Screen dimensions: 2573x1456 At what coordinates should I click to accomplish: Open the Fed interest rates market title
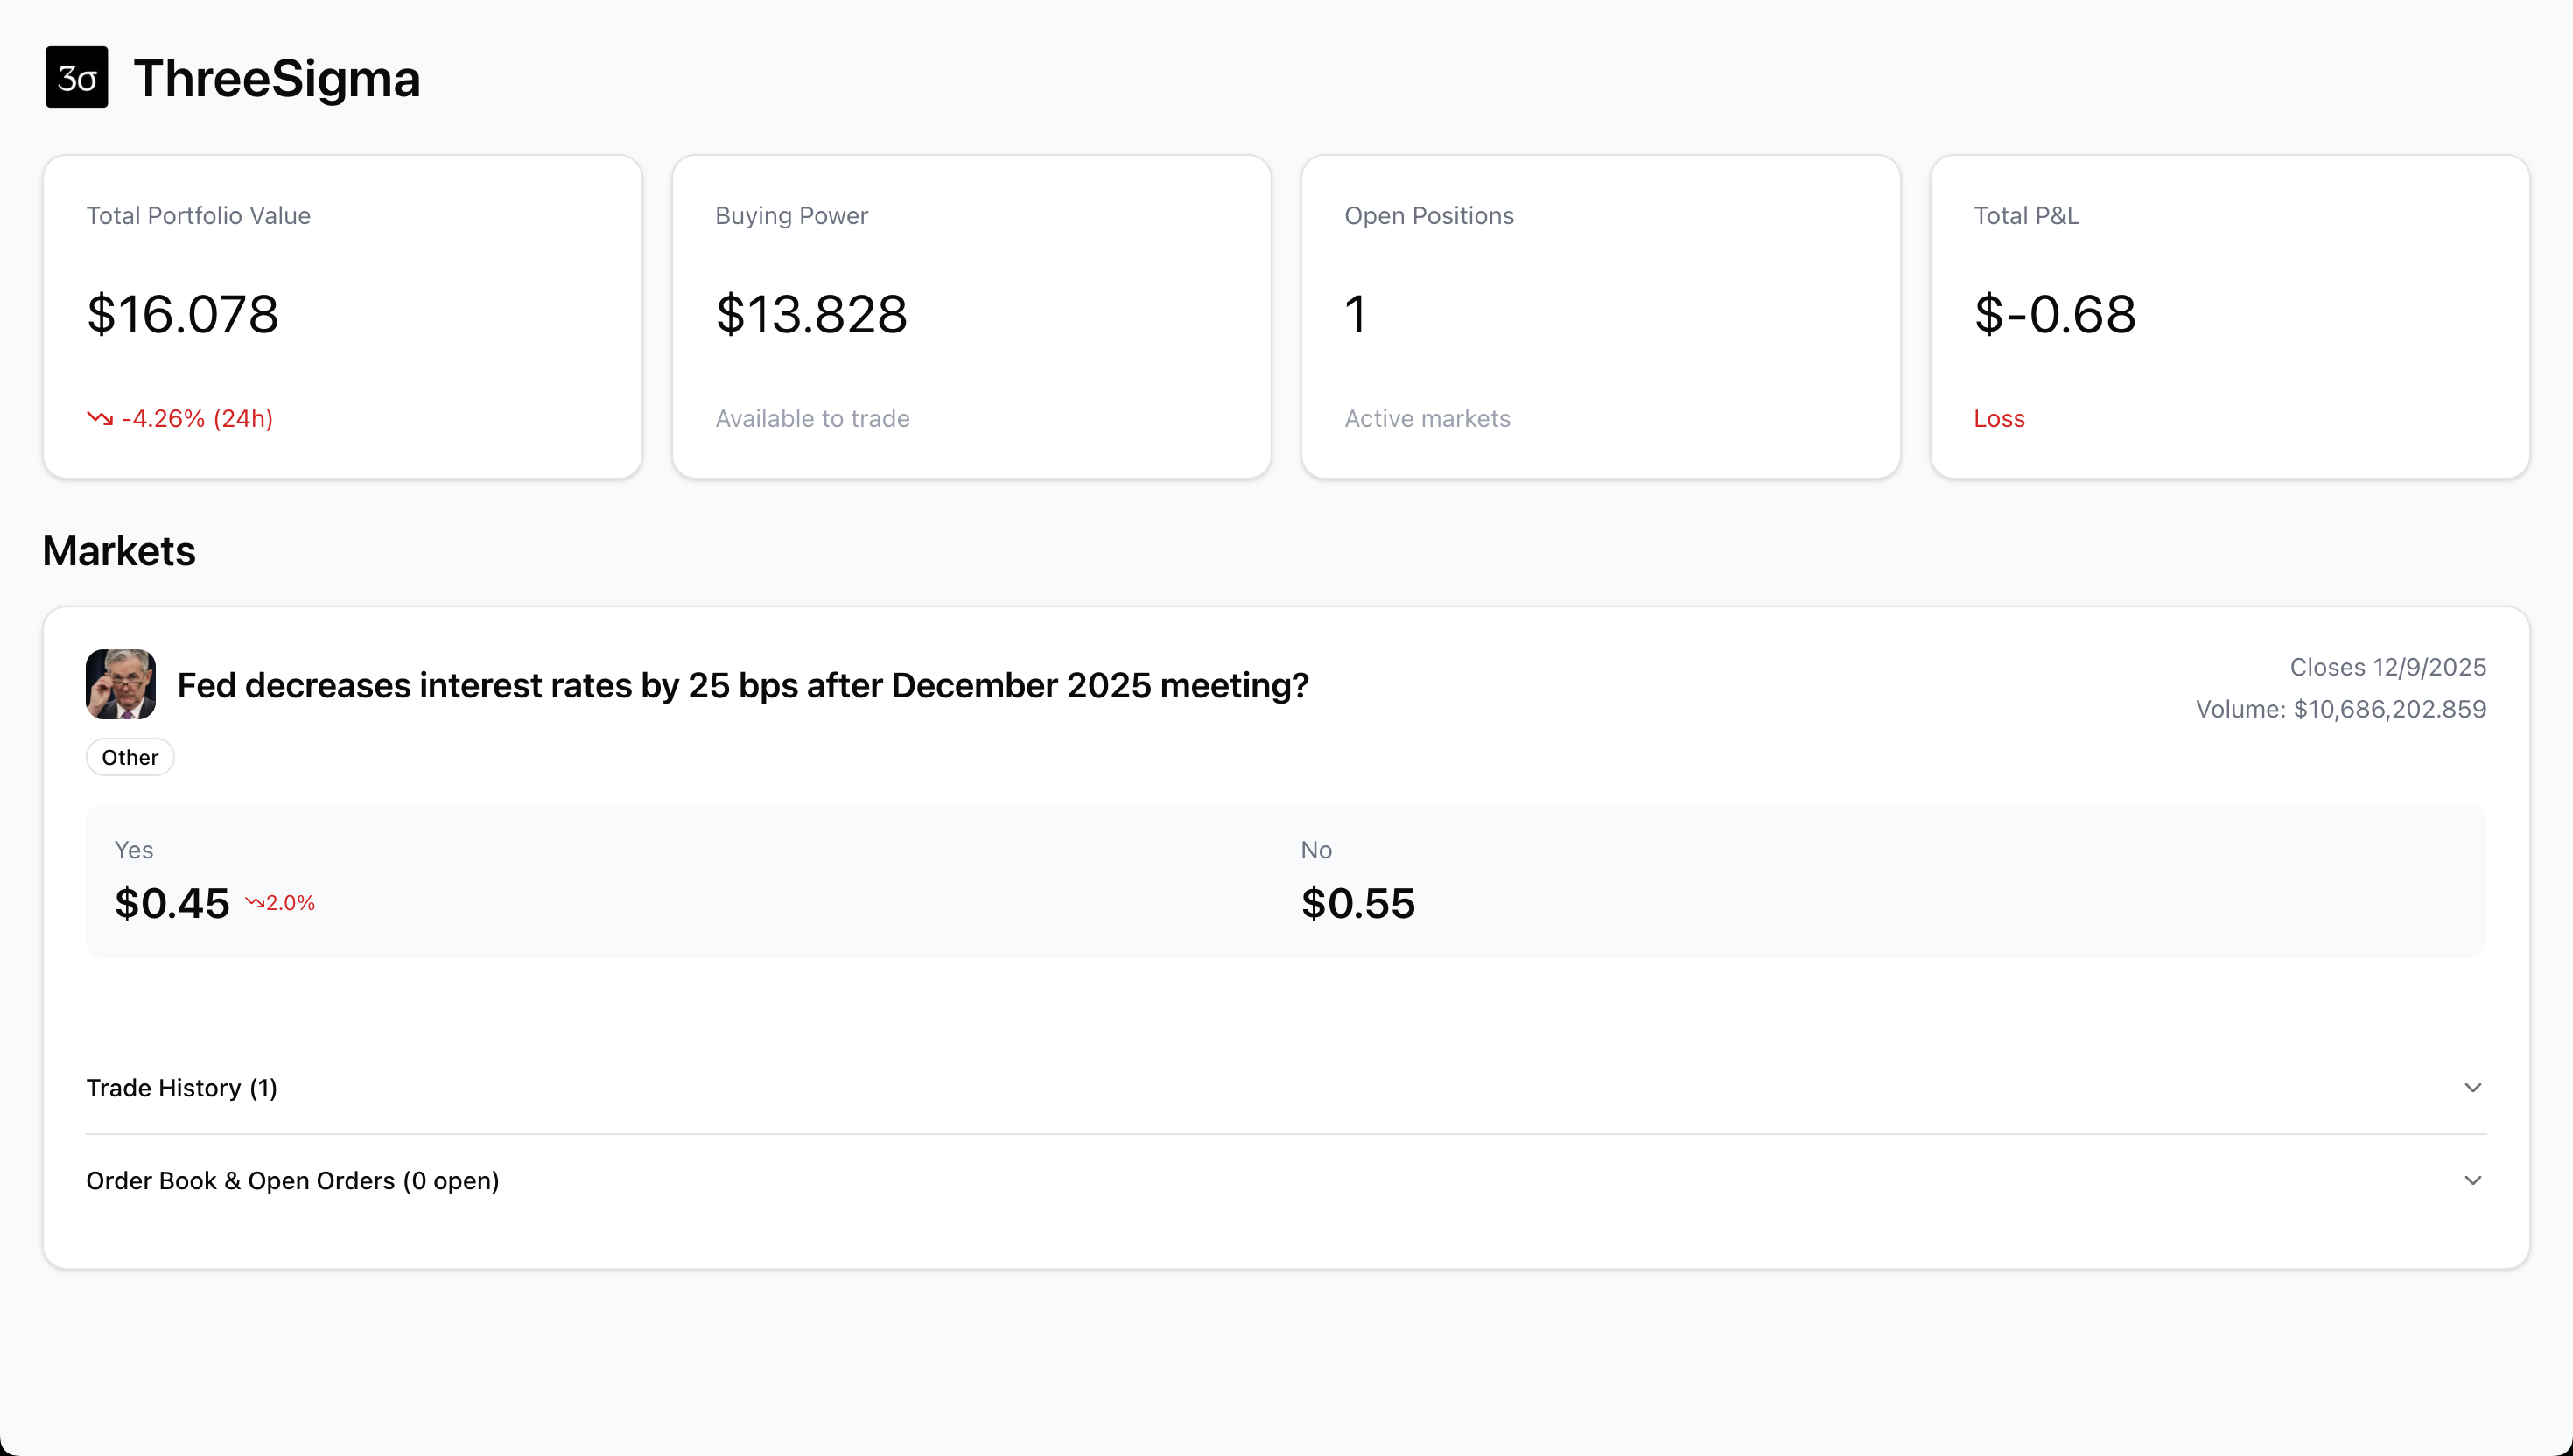pyautogui.click(x=743, y=686)
